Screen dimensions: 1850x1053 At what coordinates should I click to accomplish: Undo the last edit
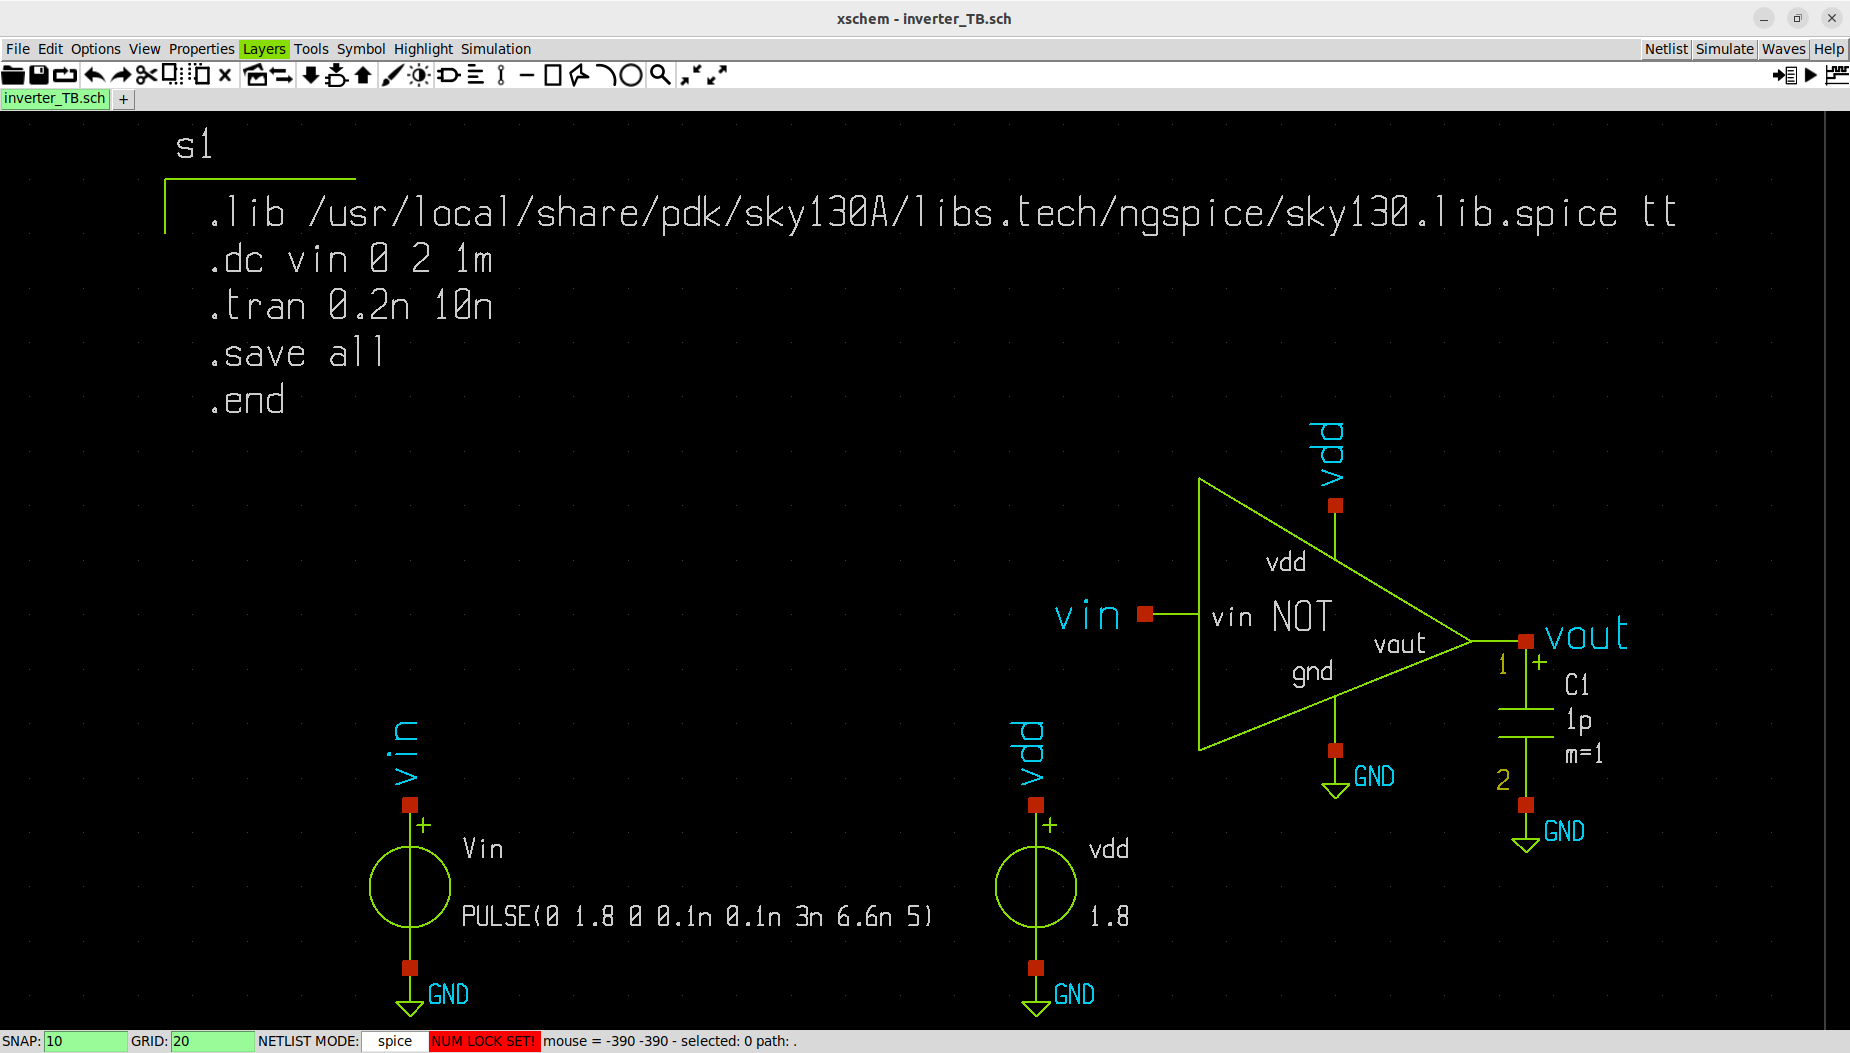pos(95,74)
